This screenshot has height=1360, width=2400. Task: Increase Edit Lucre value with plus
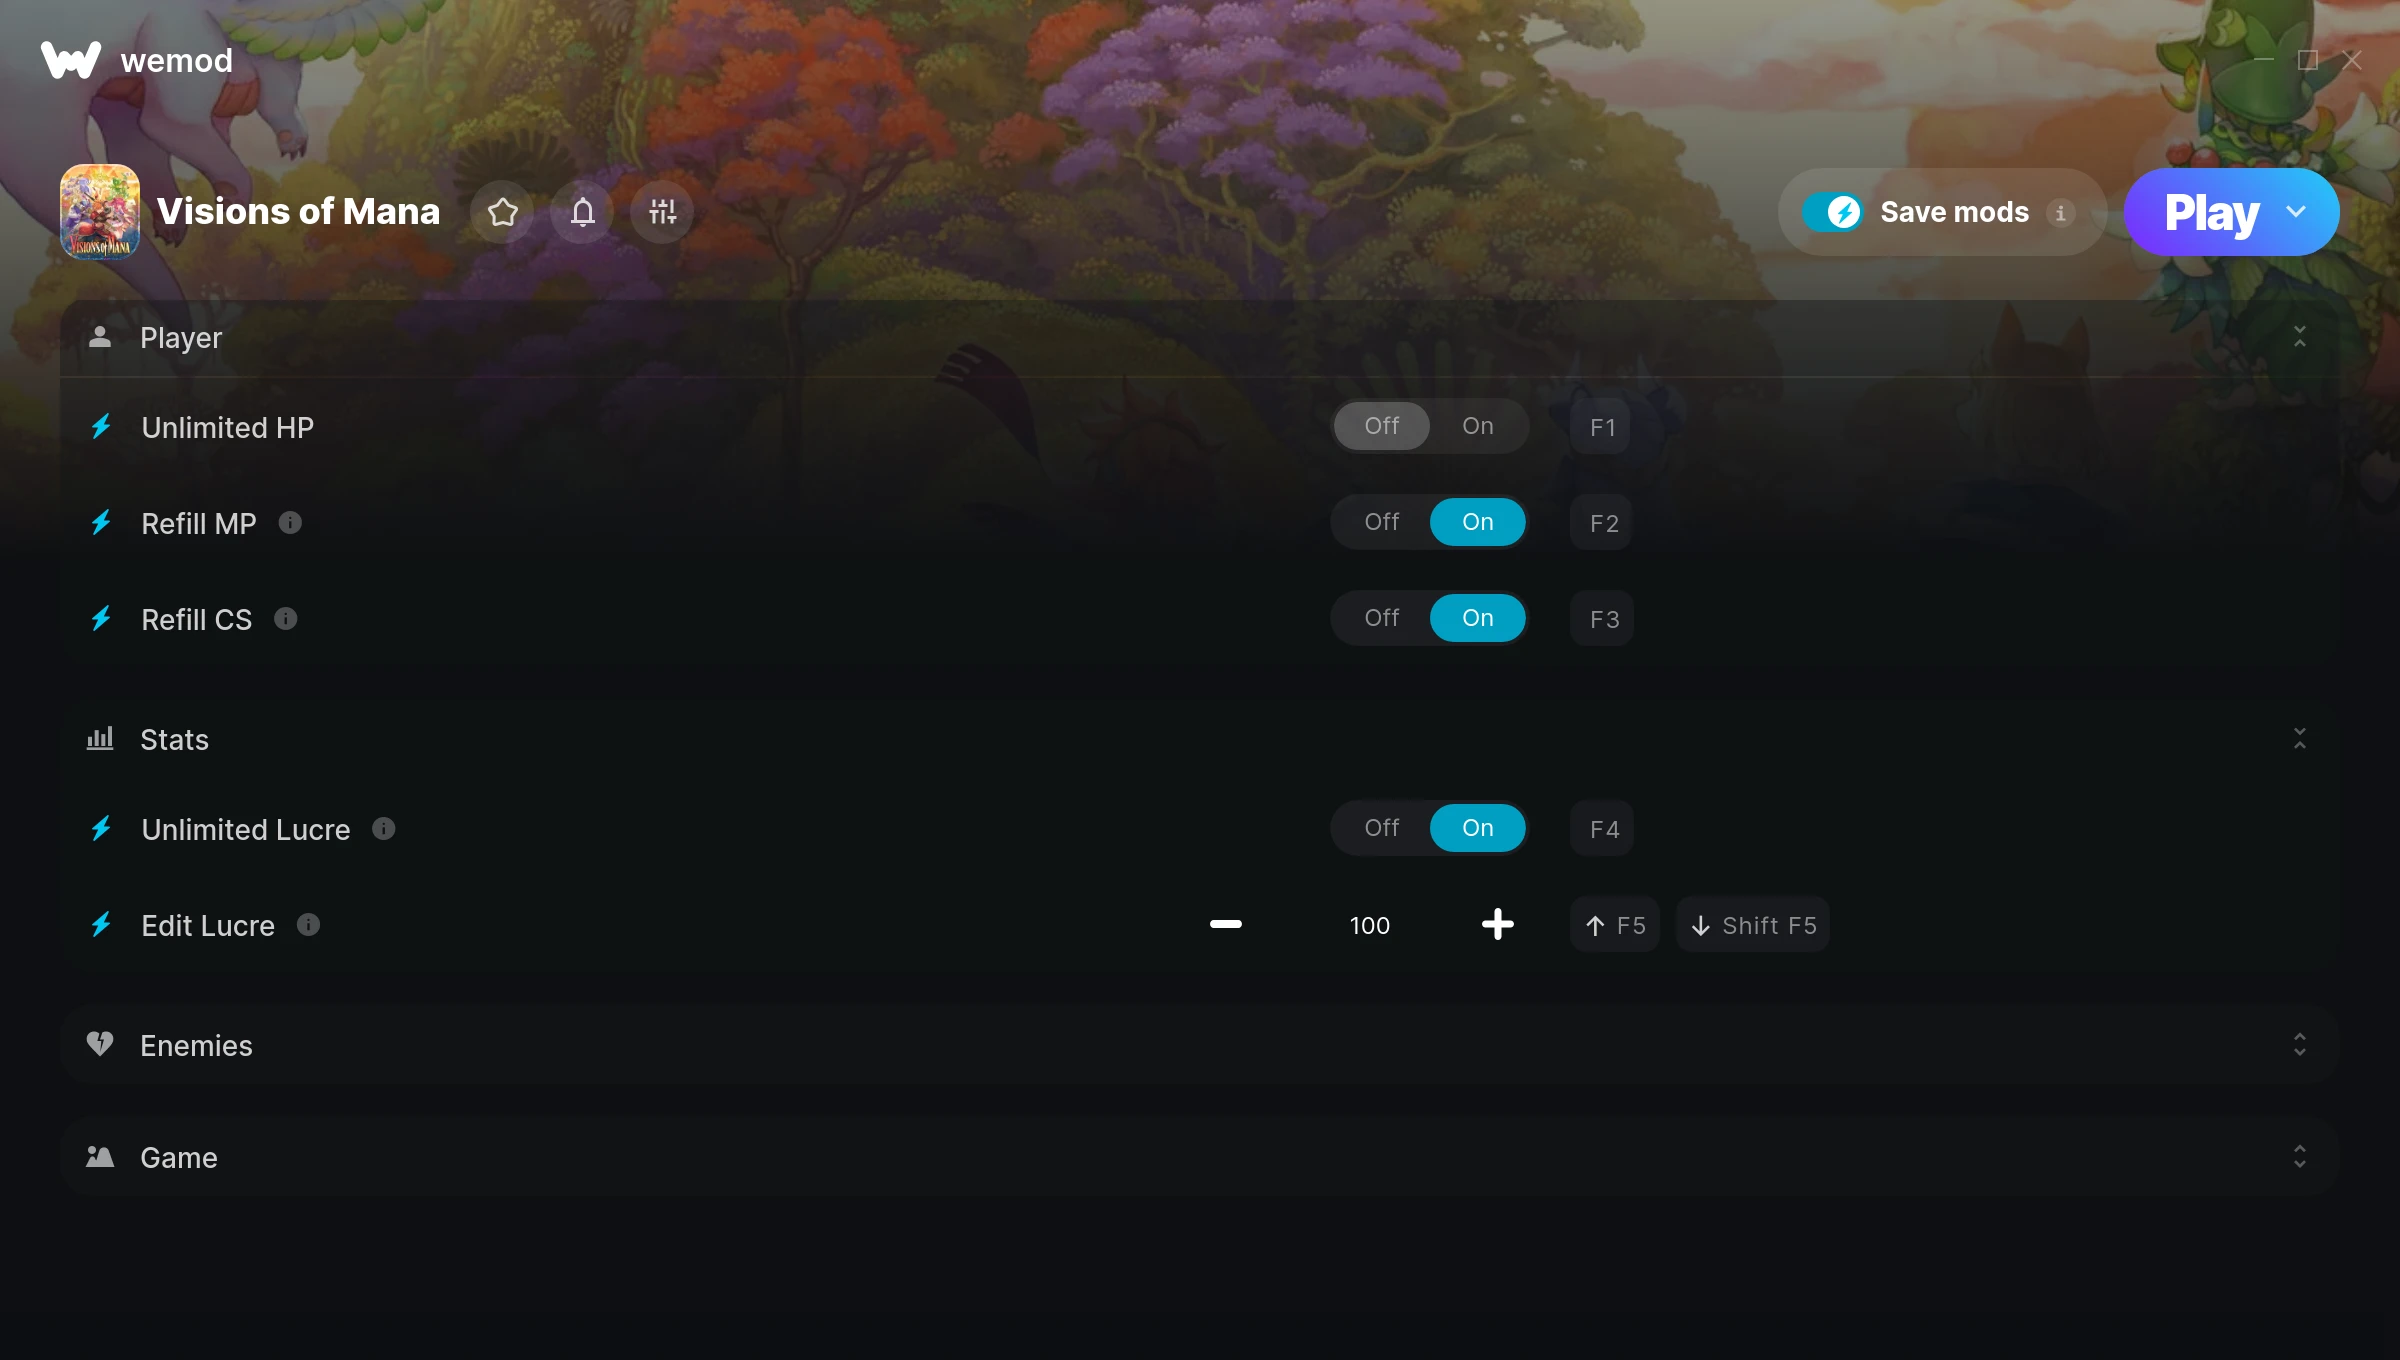(1497, 924)
